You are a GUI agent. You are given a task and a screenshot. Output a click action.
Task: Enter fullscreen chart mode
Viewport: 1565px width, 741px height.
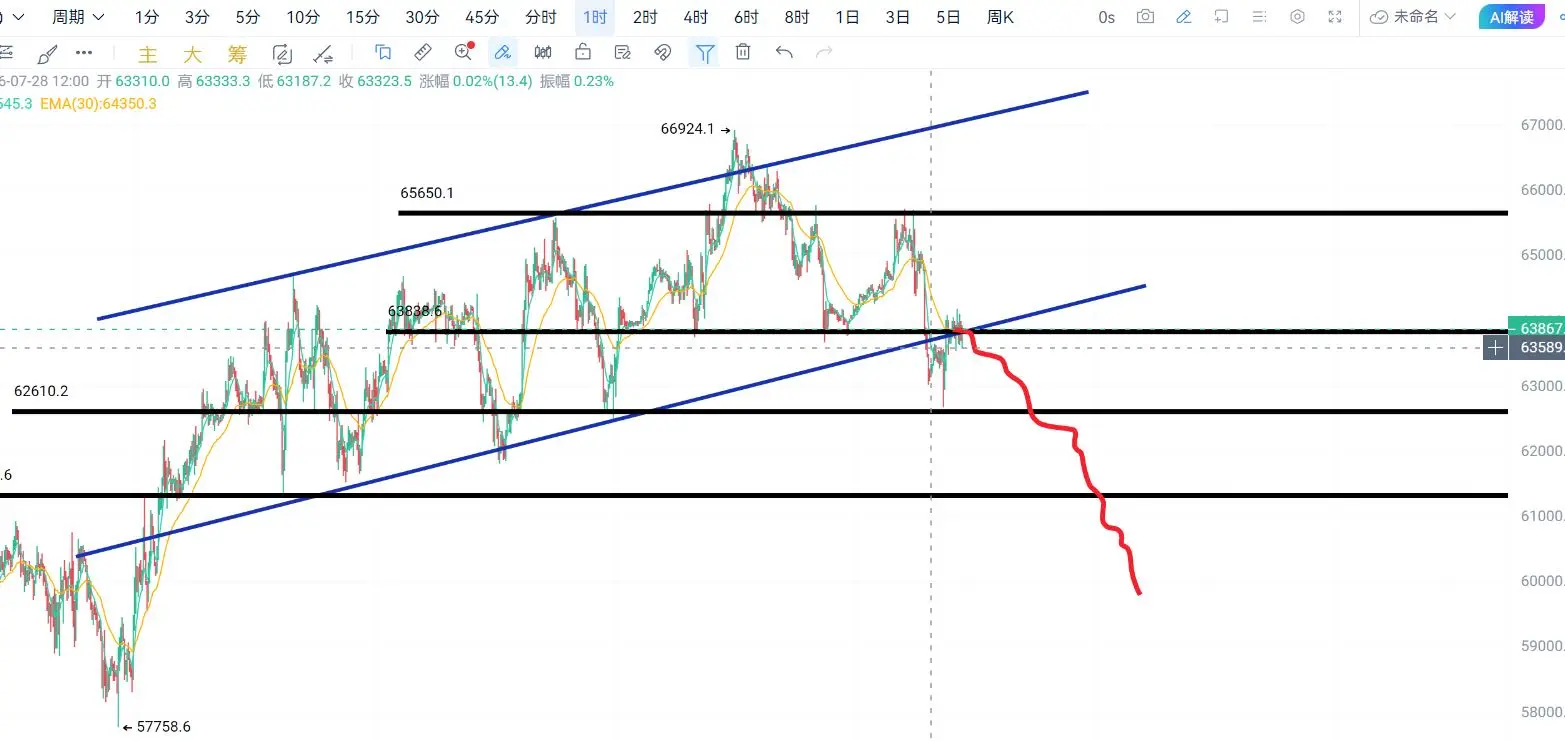(x=1335, y=17)
